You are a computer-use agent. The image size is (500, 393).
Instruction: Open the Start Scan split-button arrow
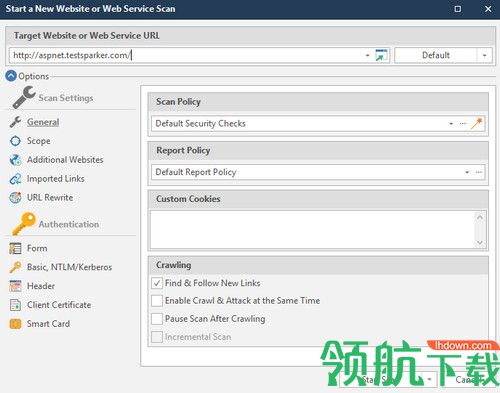[x=429, y=380]
